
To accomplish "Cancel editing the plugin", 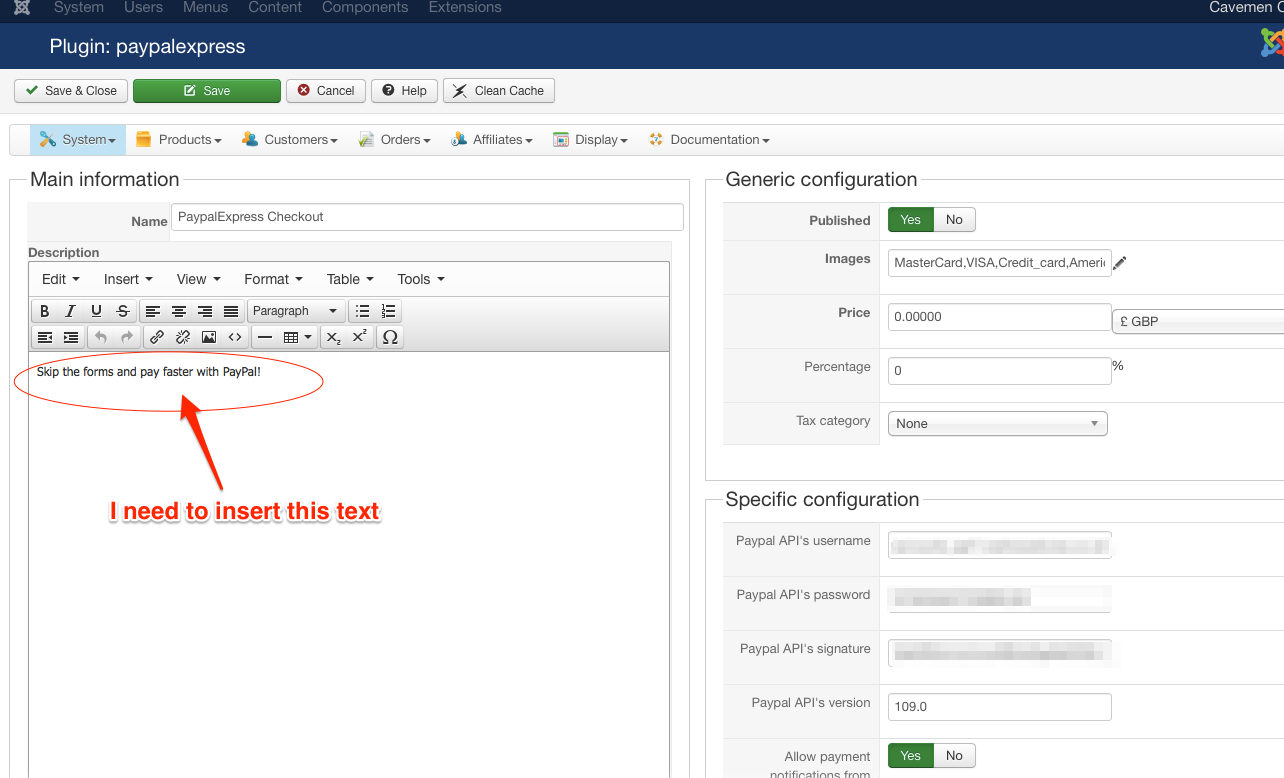I will pos(326,91).
